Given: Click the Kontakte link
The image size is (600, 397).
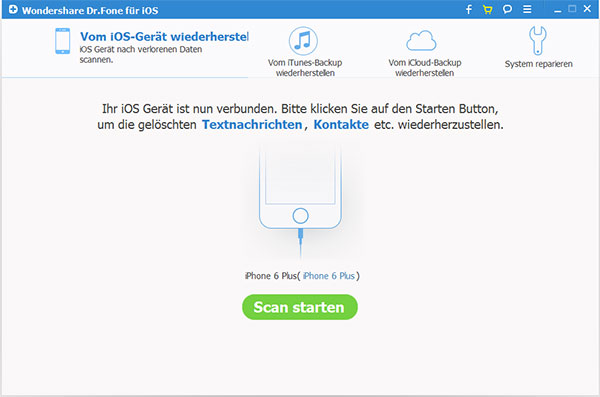Looking at the screenshot, I should 341,124.
